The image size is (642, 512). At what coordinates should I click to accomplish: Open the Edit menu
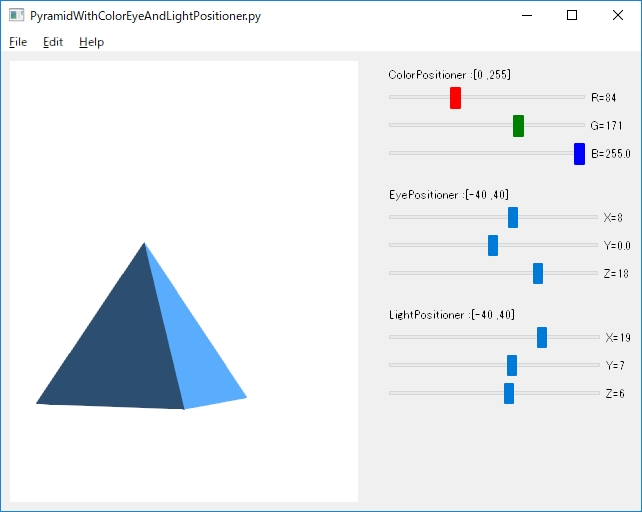tap(53, 42)
